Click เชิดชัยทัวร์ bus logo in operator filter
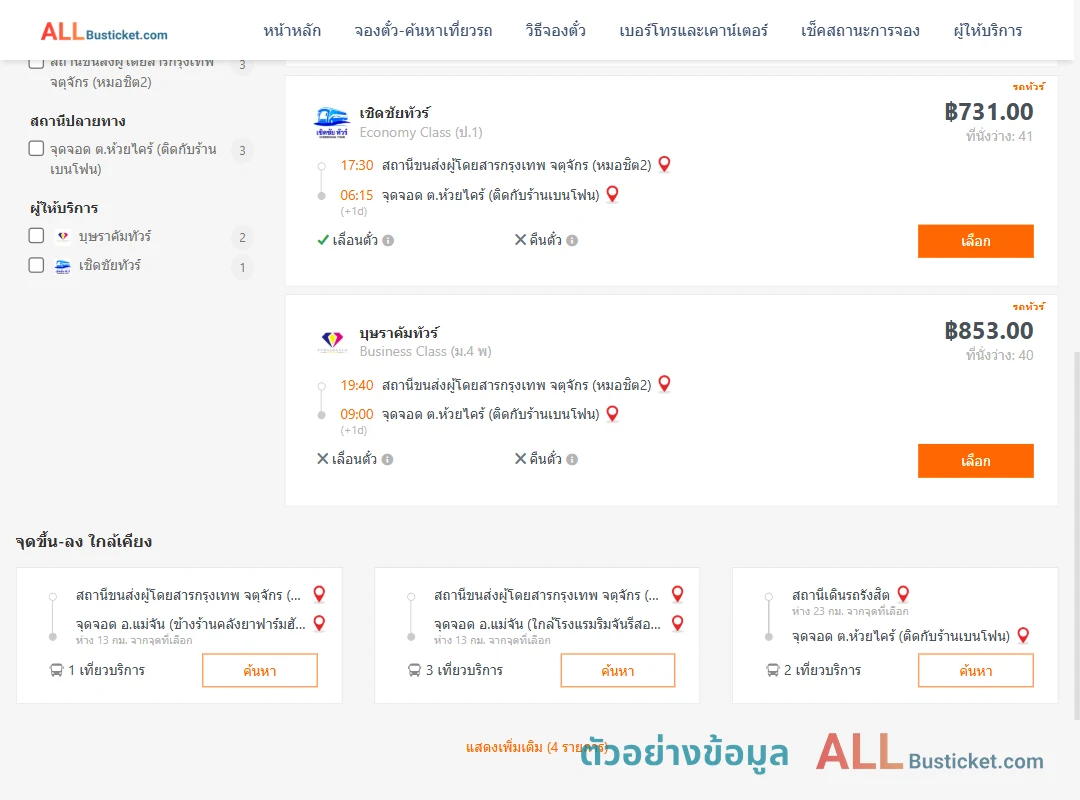 point(63,266)
